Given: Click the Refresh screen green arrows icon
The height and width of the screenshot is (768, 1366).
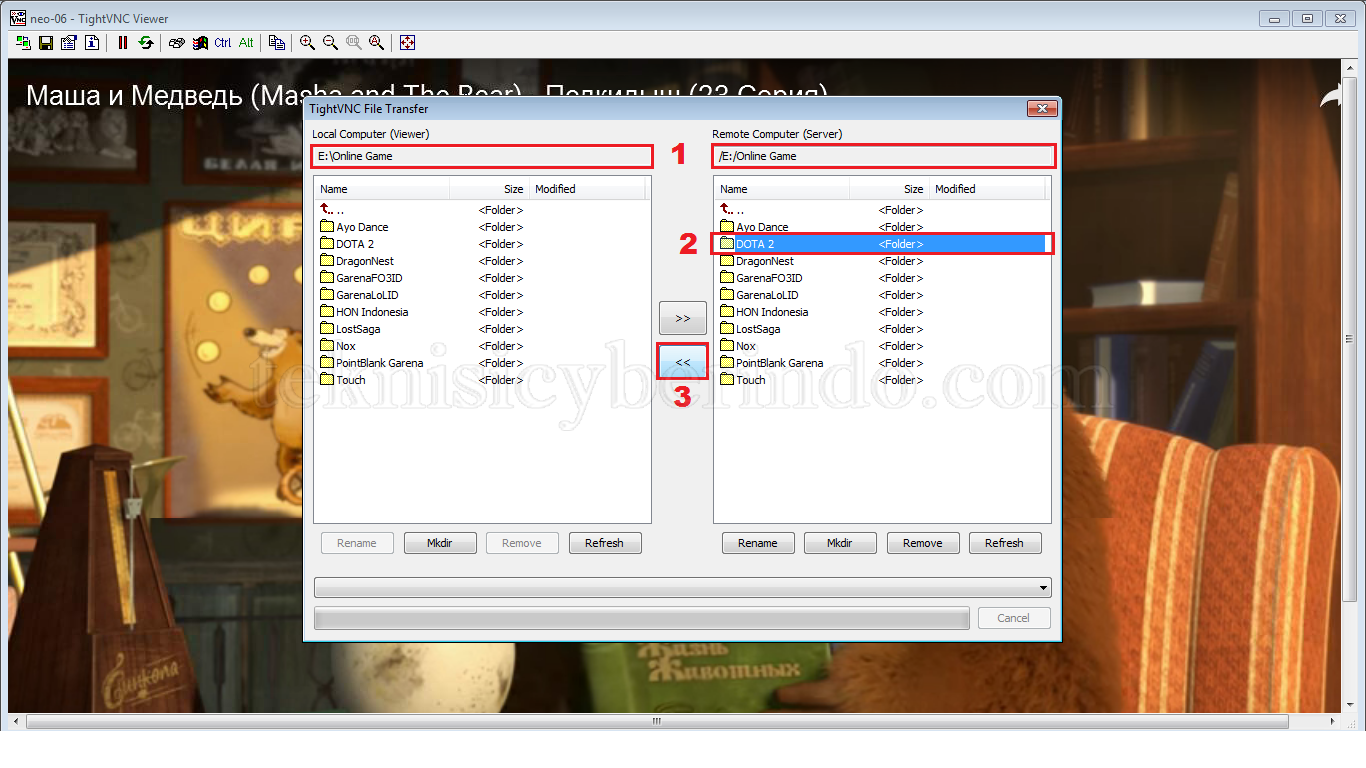Looking at the screenshot, I should [146, 43].
